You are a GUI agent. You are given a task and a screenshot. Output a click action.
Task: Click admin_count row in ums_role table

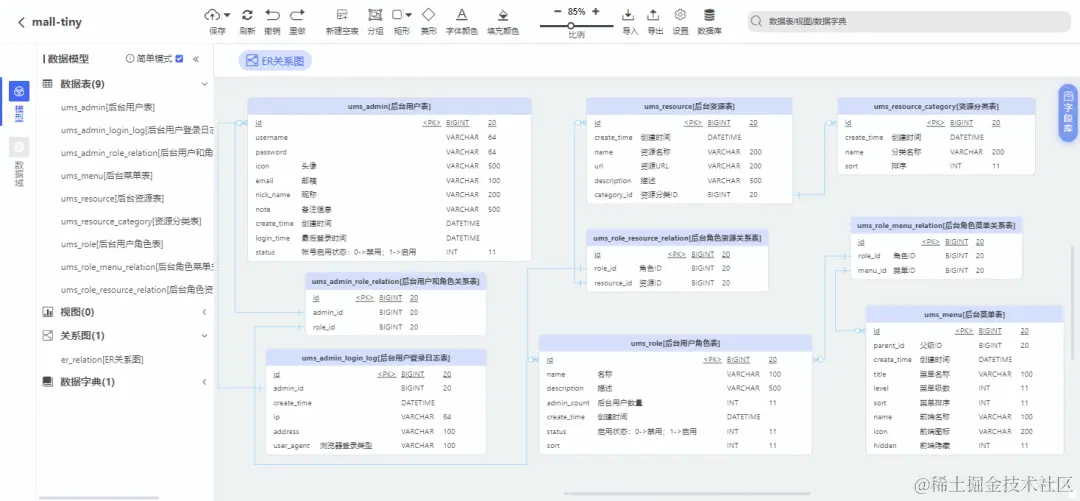(675, 402)
